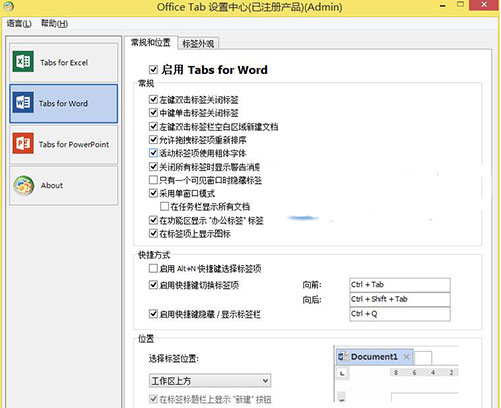Screen dimensions: 501x408
Task: Toggle 启用快捷键隐藏/显示标签栏 checkbox
Action: pyautogui.click(x=153, y=314)
